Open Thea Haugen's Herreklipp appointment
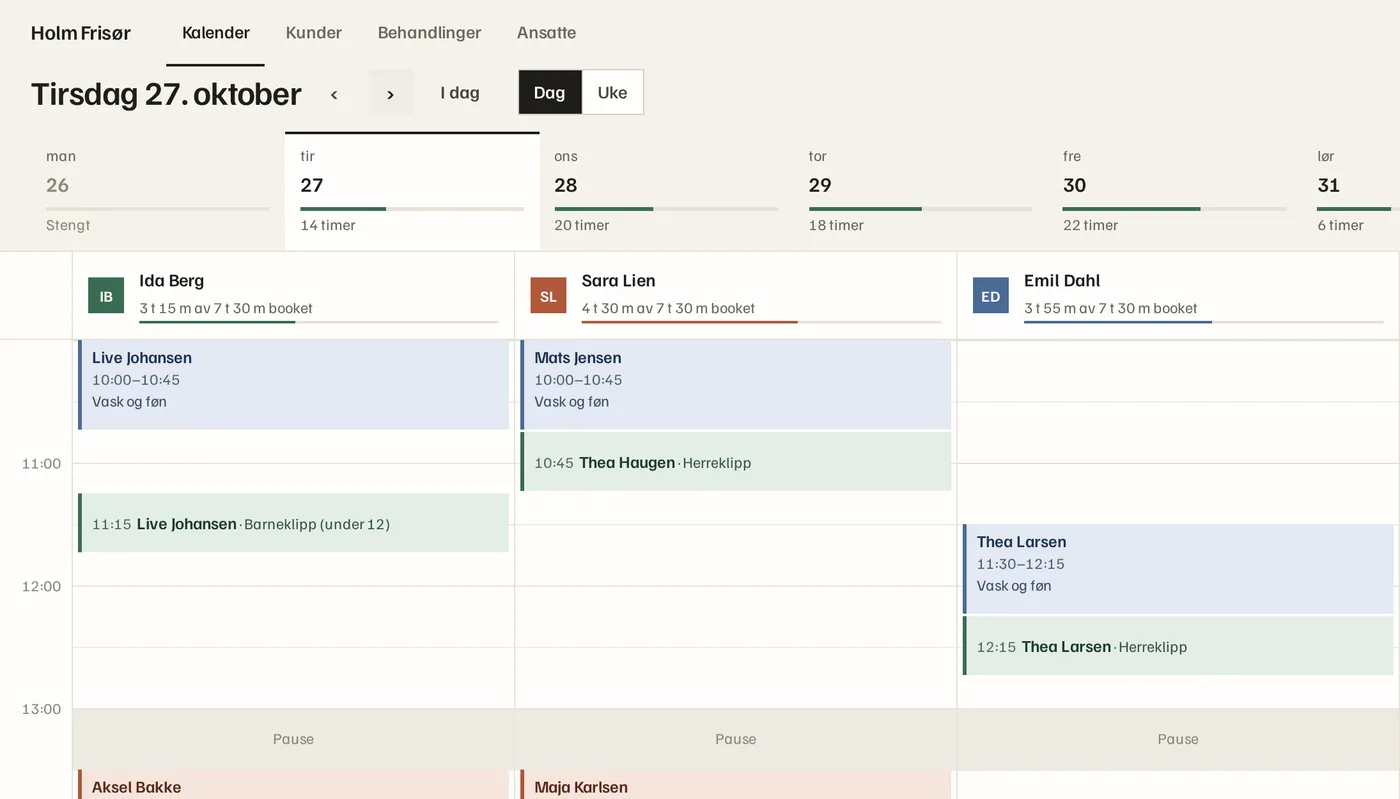 click(x=736, y=462)
